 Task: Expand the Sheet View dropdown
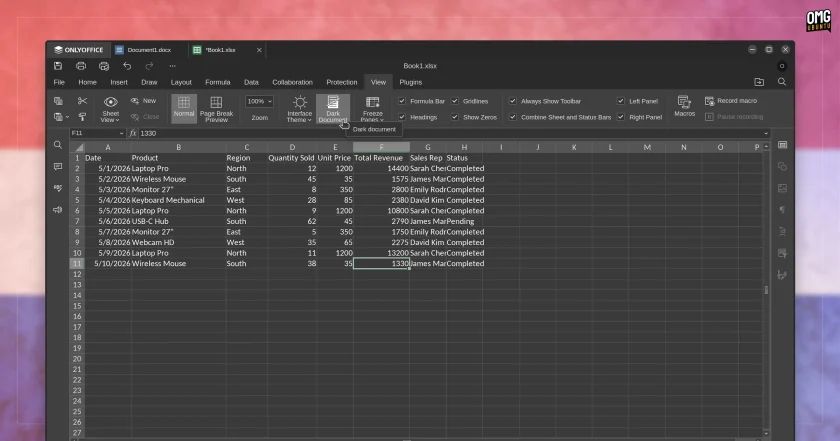(110, 109)
